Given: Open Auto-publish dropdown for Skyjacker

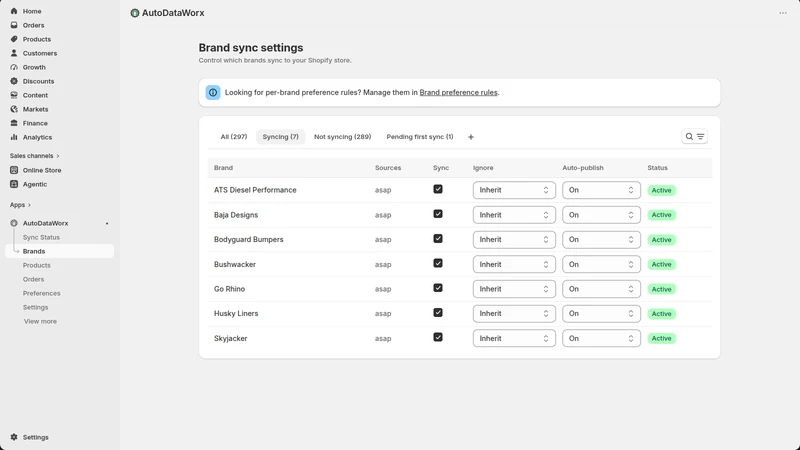Looking at the screenshot, I should pyautogui.click(x=601, y=338).
